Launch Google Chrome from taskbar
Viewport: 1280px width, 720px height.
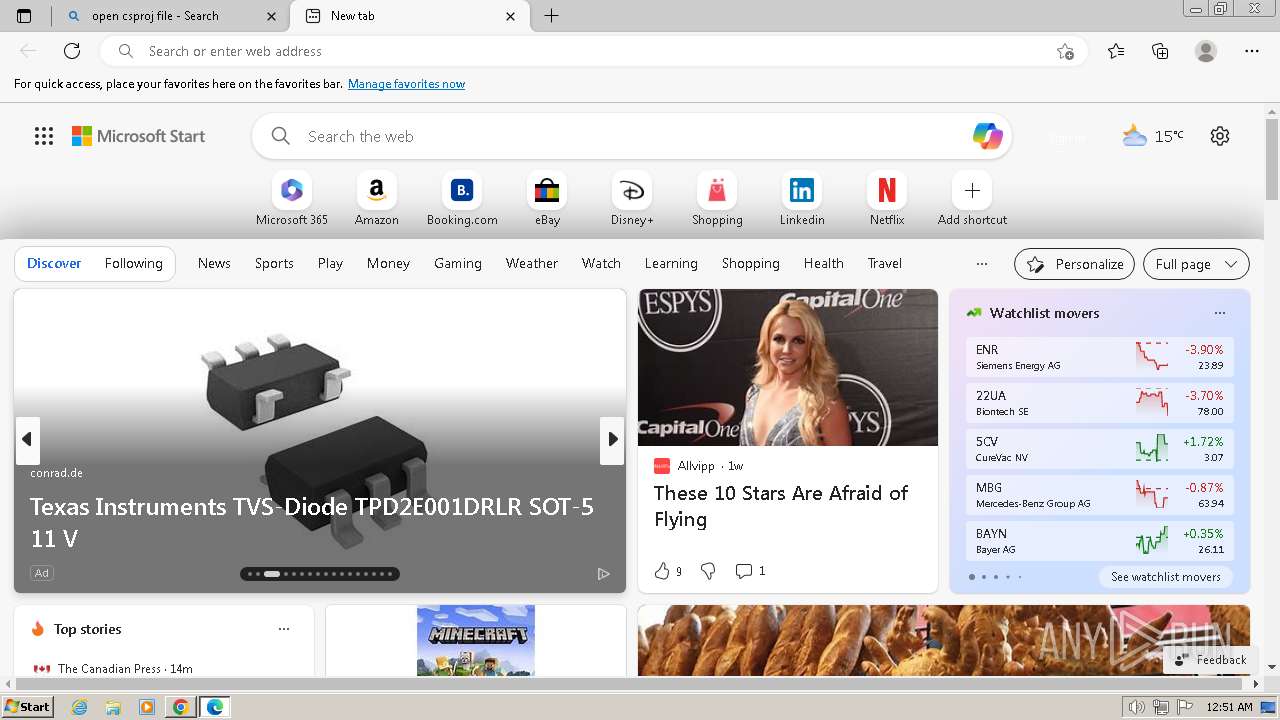180,707
